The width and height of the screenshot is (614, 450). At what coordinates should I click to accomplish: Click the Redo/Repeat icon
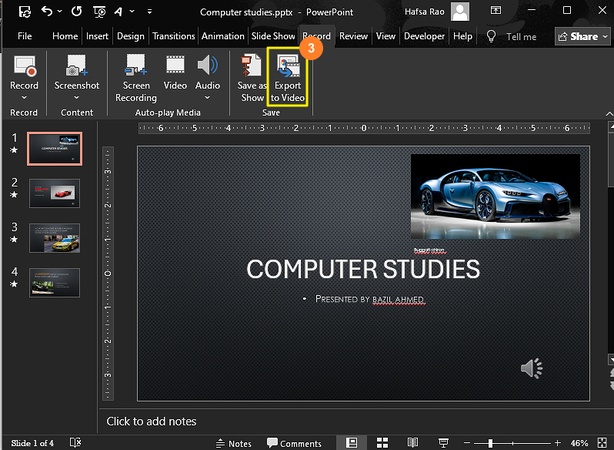pyautogui.click(x=76, y=11)
